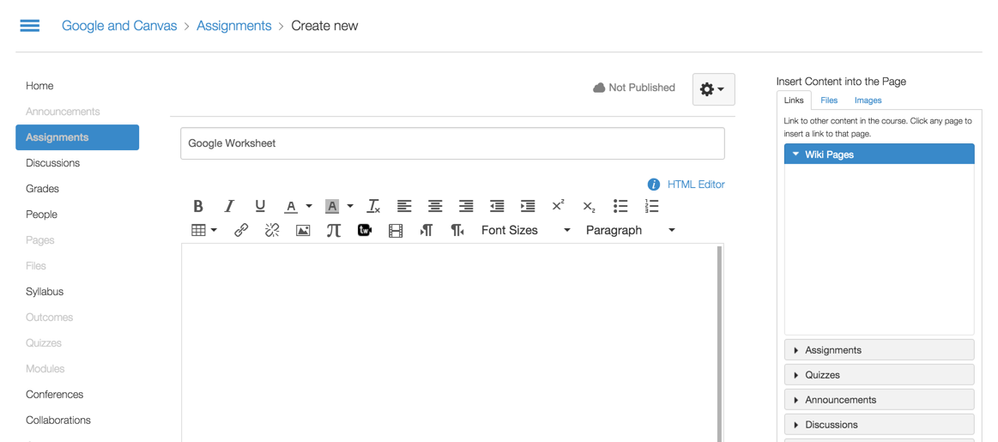
Task: Insert a numbered list
Action: (651, 206)
